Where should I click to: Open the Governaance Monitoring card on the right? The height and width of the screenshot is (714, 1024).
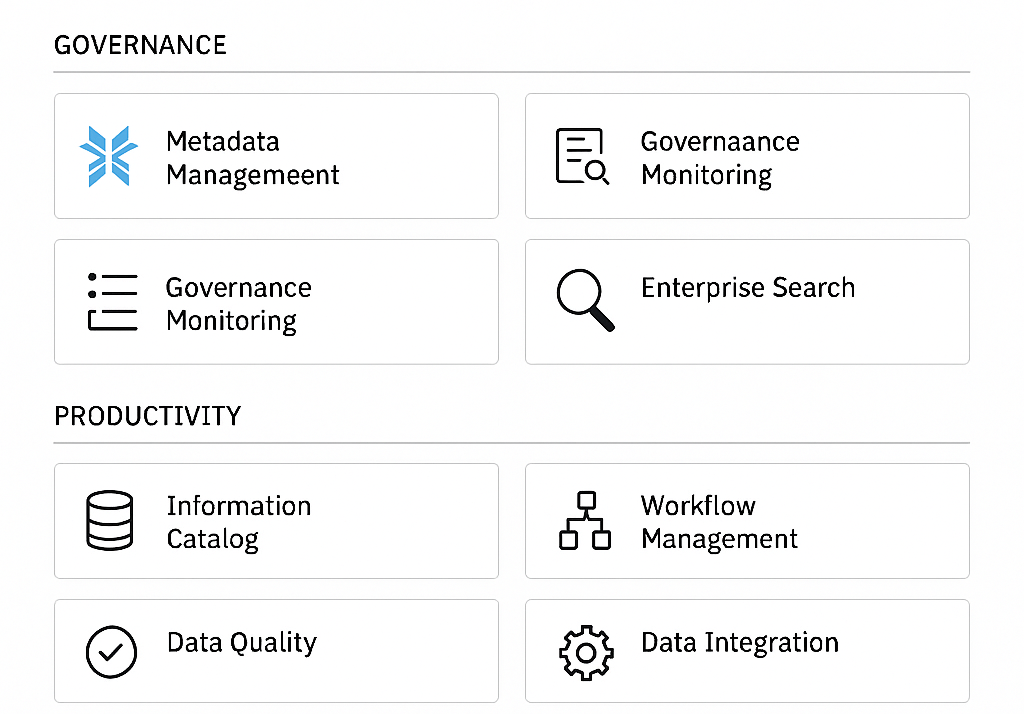(747, 156)
